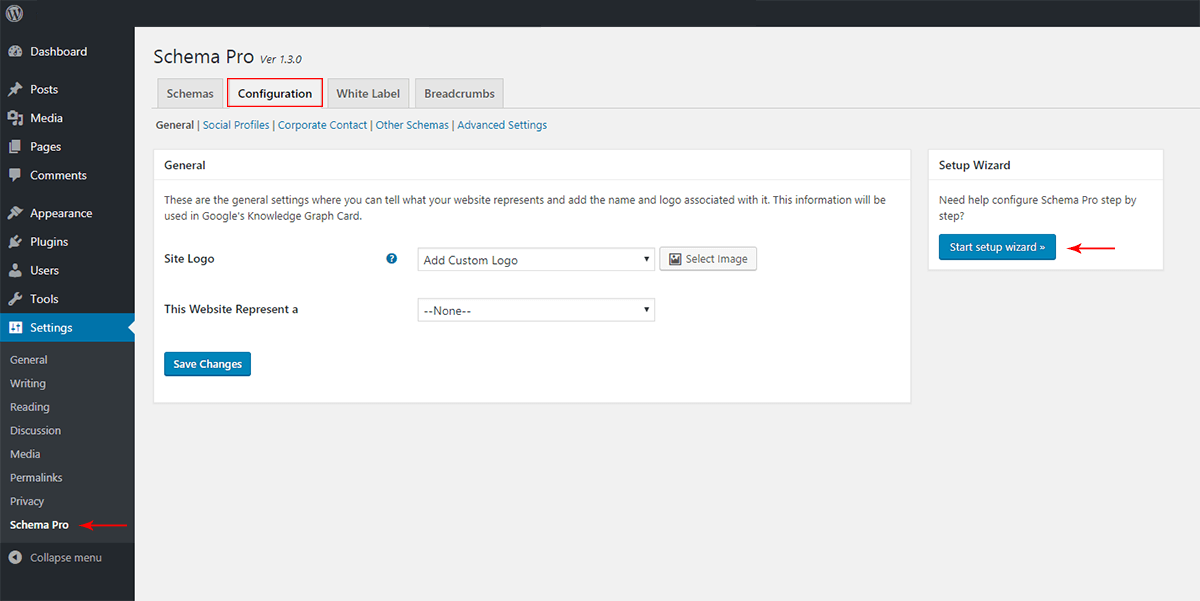Click the Settings menu item label
1200x601 pixels.
tap(51, 328)
